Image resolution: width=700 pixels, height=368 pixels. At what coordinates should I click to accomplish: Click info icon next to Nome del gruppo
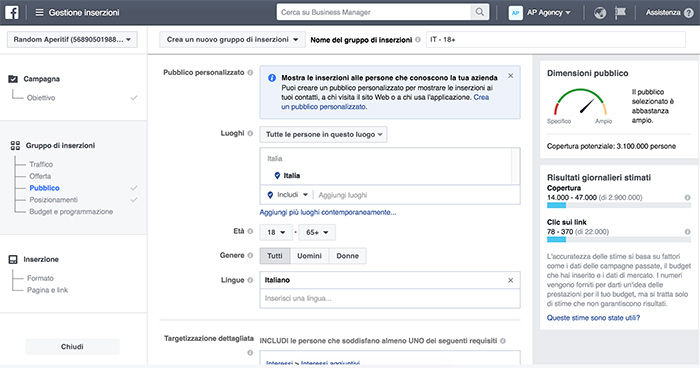click(418, 39)
